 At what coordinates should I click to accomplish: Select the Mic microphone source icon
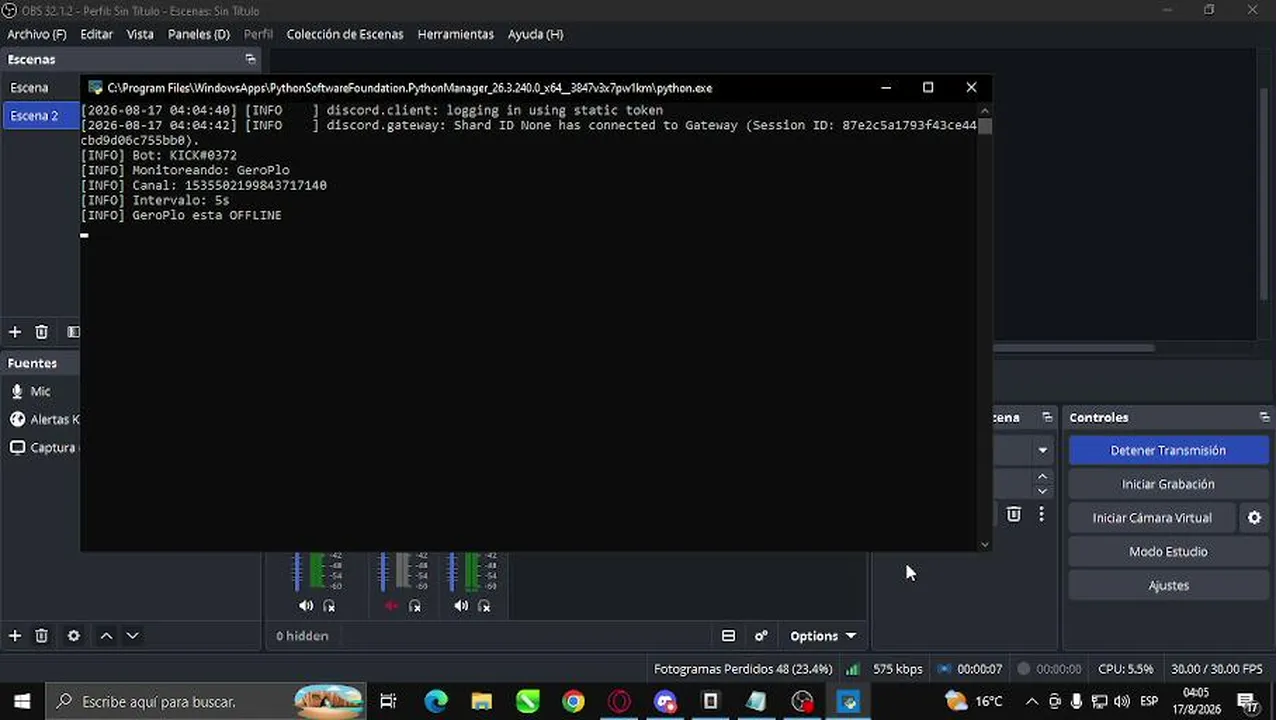17,391
